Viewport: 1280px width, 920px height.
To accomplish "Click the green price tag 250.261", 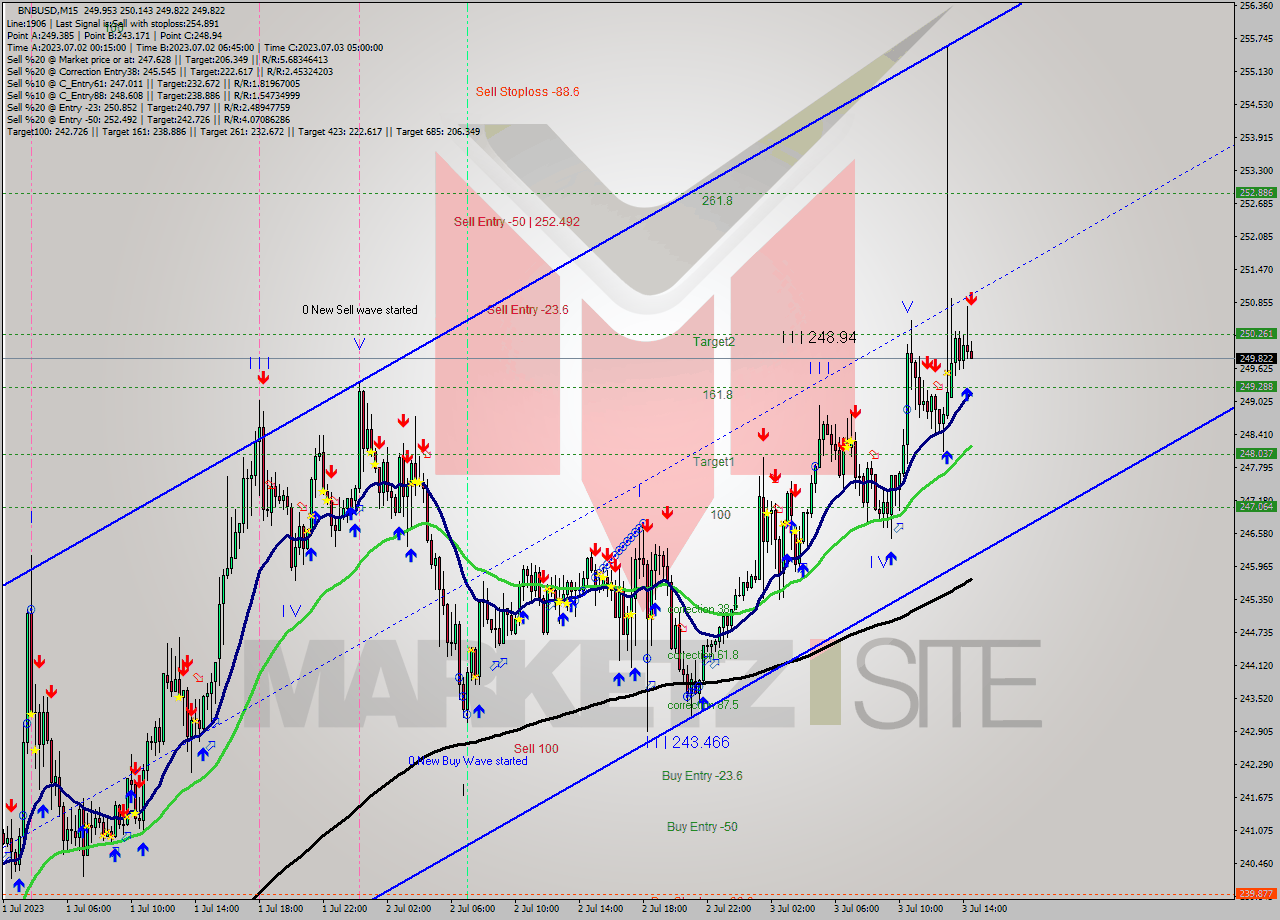I will point(1256,334).
